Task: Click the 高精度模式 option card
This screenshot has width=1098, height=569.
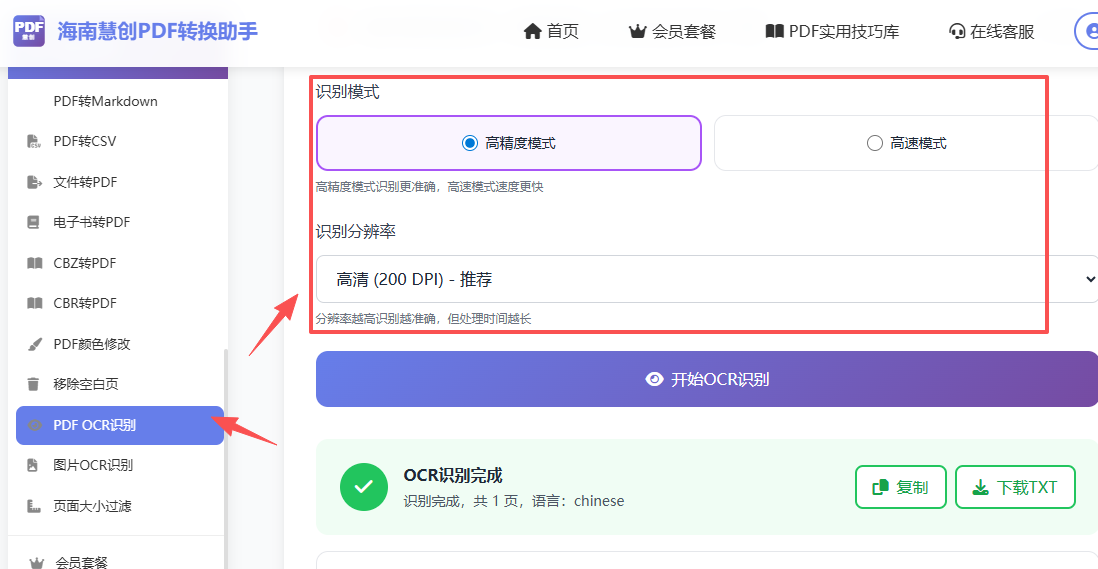Action: tap(509, 143)
